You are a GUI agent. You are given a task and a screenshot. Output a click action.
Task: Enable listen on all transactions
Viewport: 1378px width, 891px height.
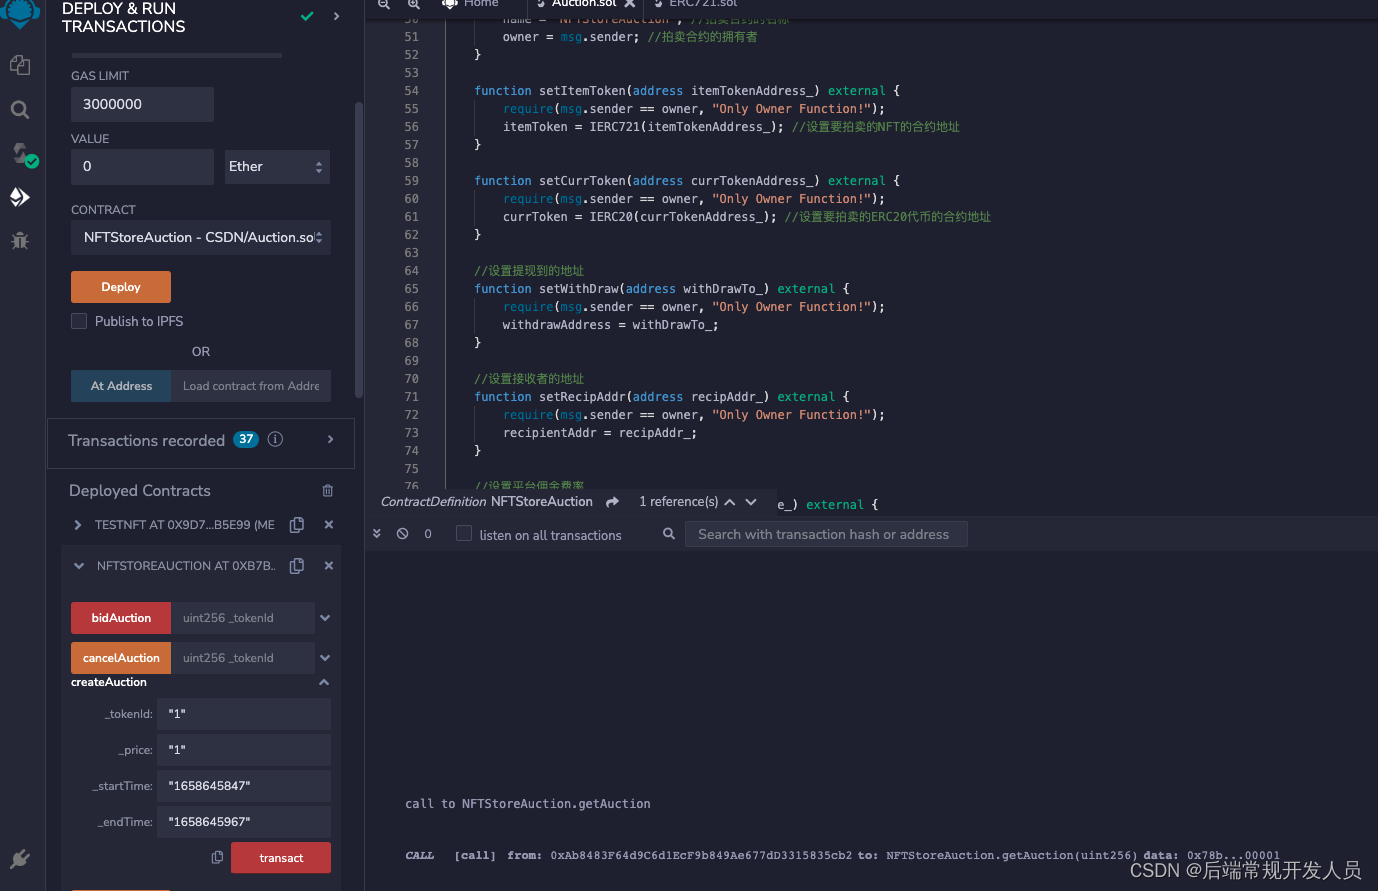point(464,534)
